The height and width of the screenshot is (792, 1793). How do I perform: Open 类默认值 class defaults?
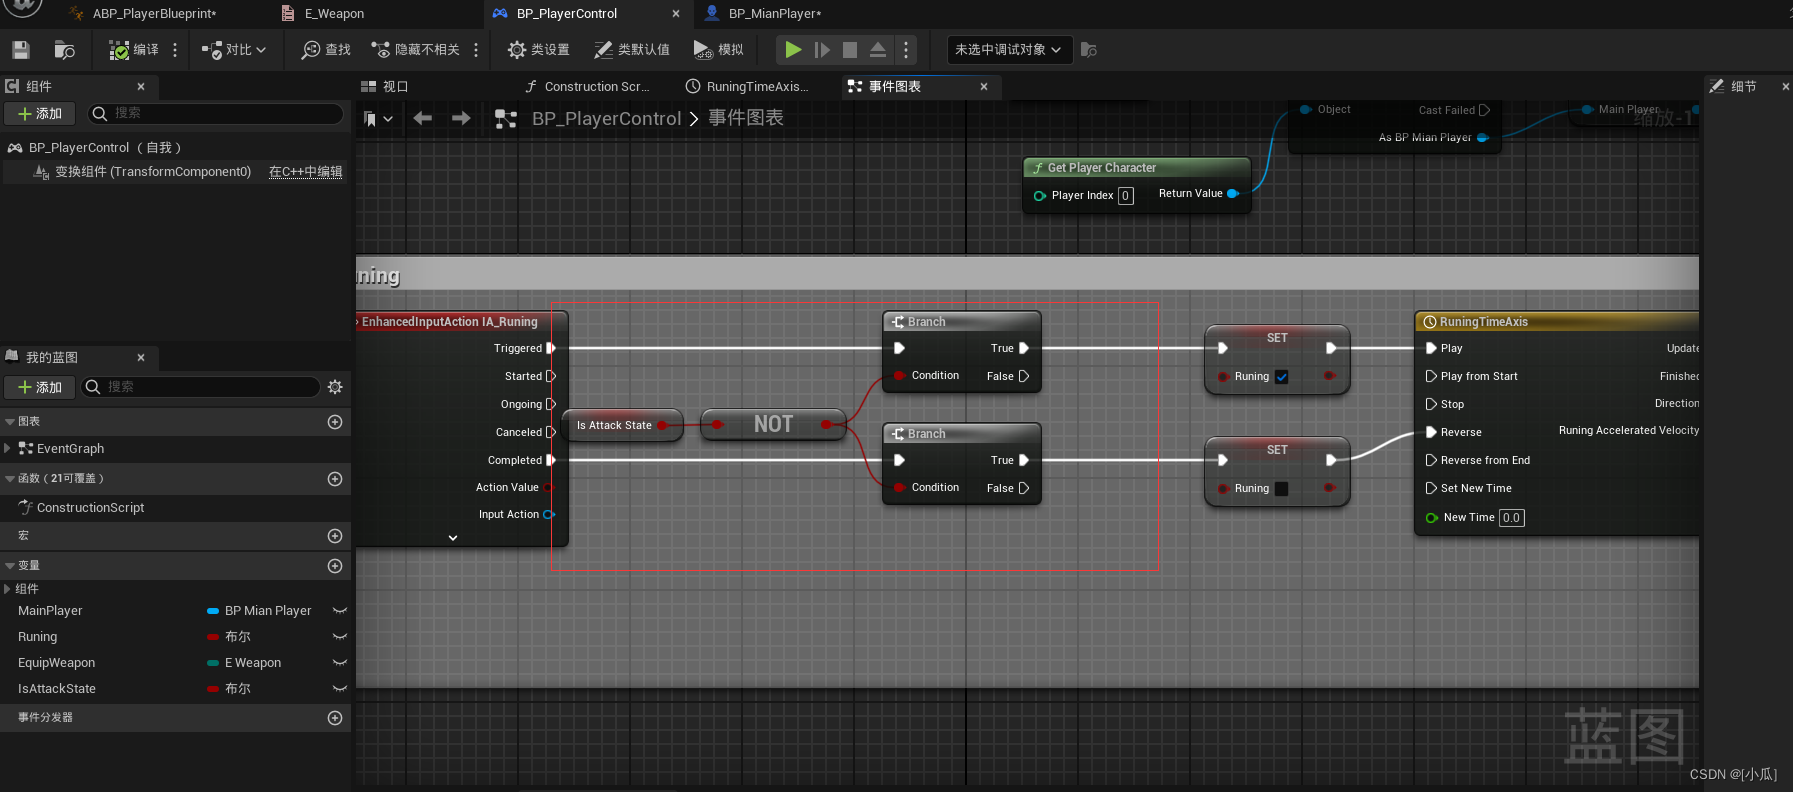point(631,50)
